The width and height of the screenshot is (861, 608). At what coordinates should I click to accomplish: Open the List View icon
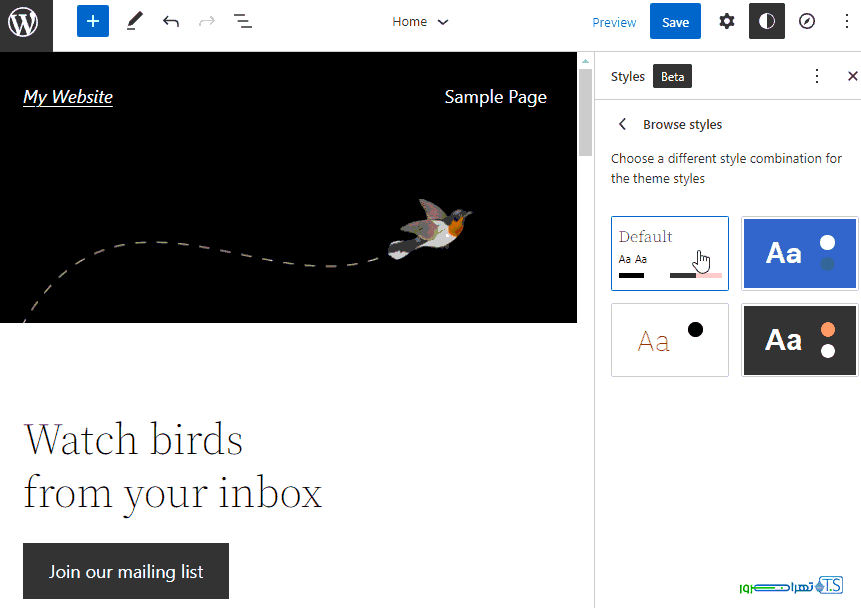(242, 22)
